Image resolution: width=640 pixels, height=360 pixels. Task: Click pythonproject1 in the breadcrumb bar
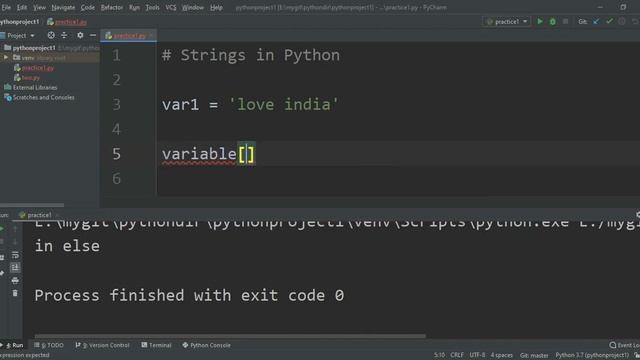click(20, 22)
